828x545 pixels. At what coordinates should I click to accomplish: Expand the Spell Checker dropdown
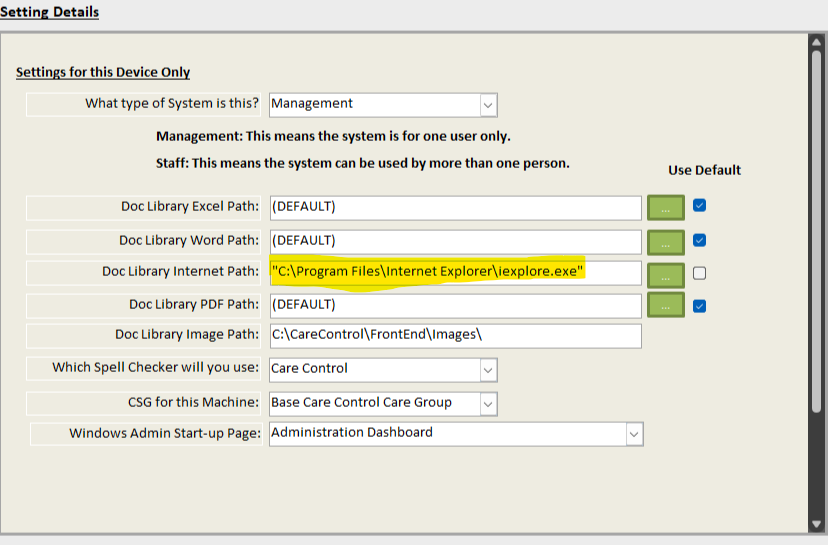pyautogui.click(x=488, y=369)
